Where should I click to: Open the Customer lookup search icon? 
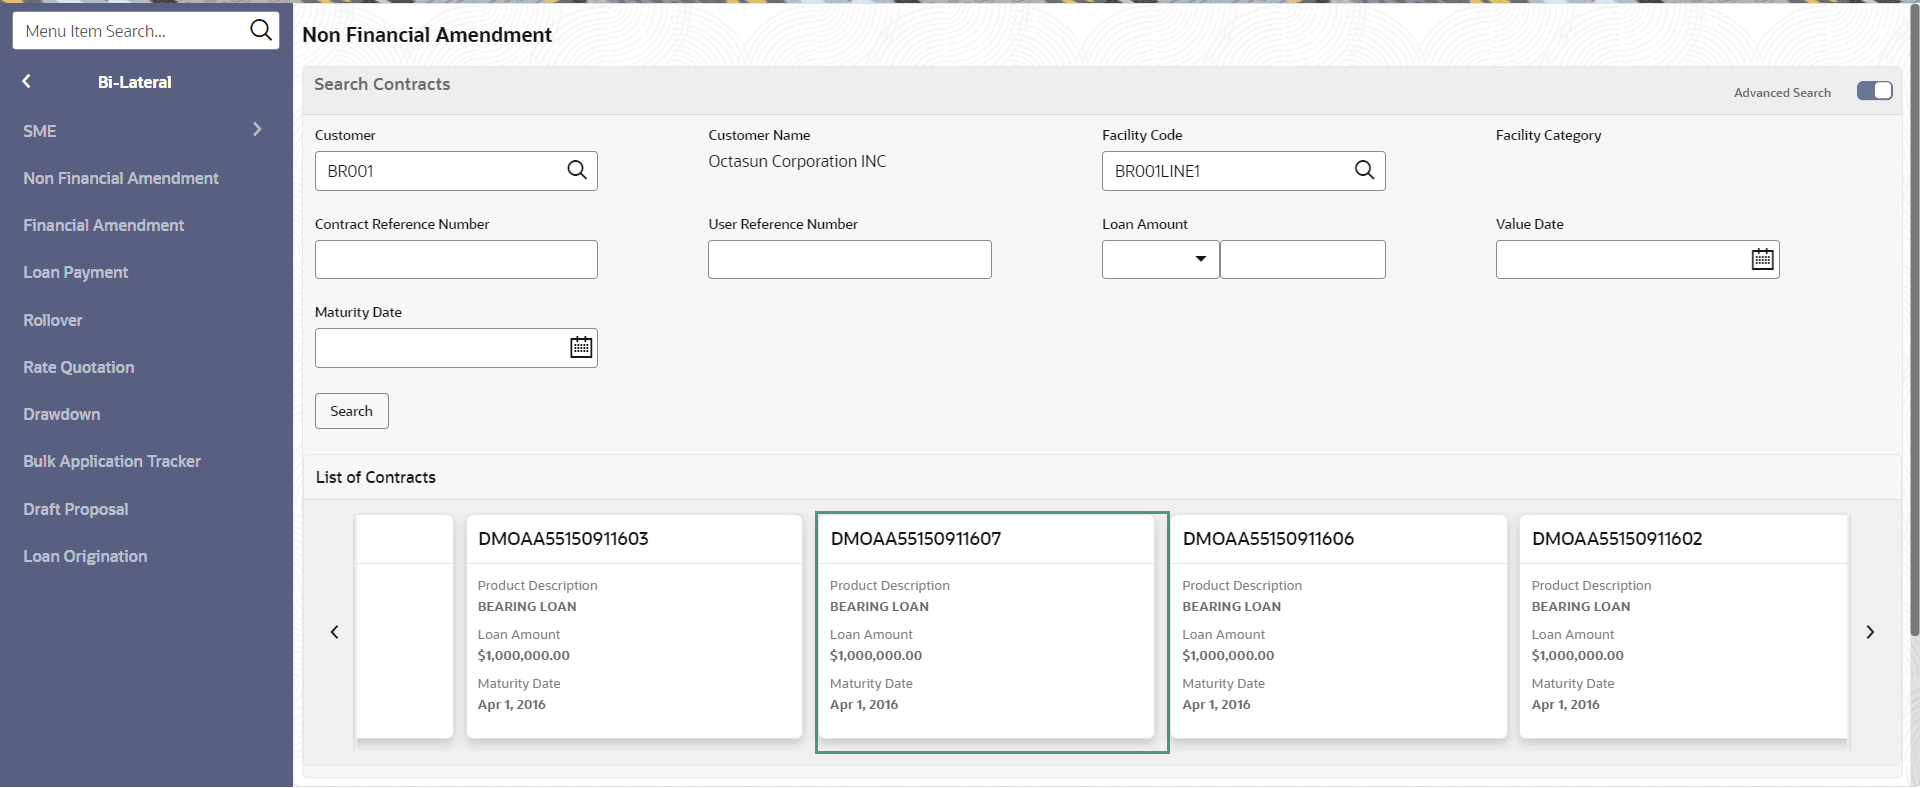click(x=577, y=170)
